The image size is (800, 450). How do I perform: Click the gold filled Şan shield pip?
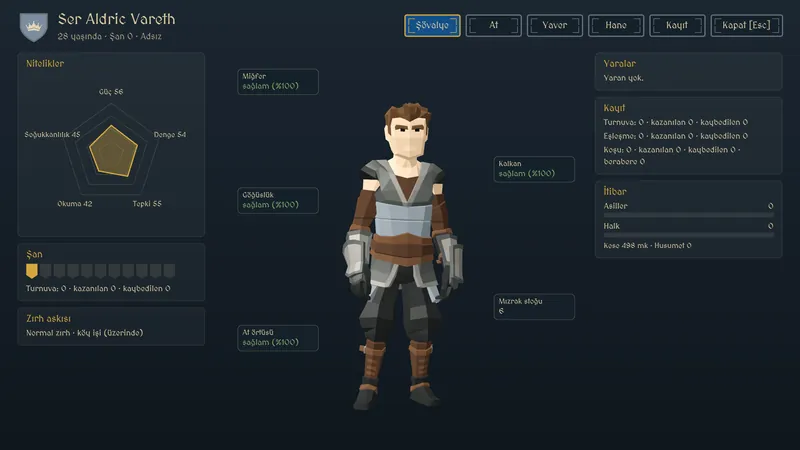32,271
